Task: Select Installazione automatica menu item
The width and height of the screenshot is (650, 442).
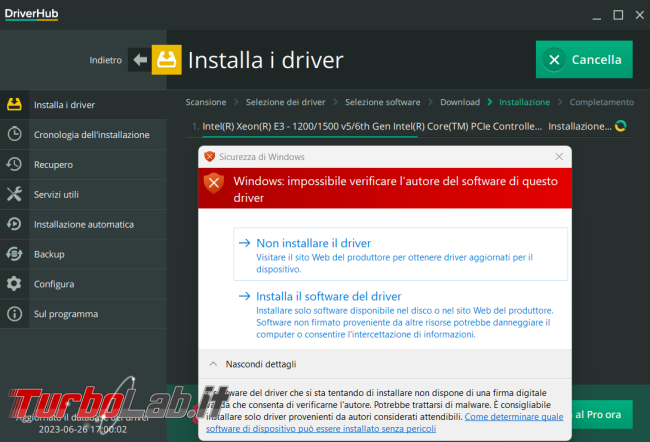Action: point(83,224)
